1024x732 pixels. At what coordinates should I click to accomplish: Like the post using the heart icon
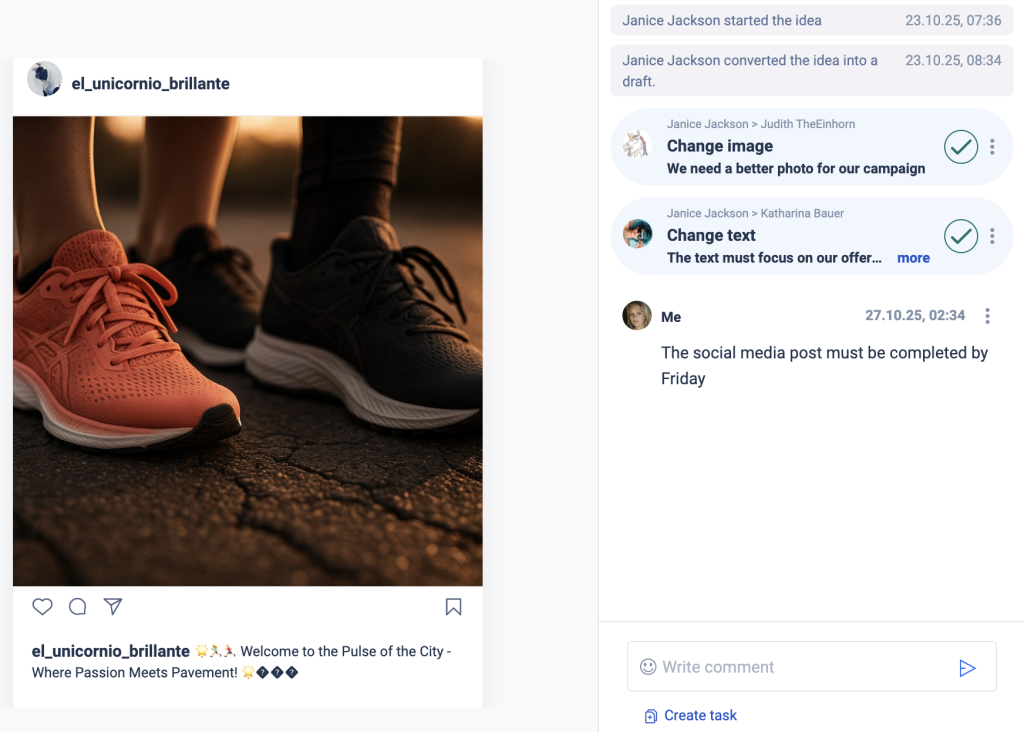coord(42,607)
